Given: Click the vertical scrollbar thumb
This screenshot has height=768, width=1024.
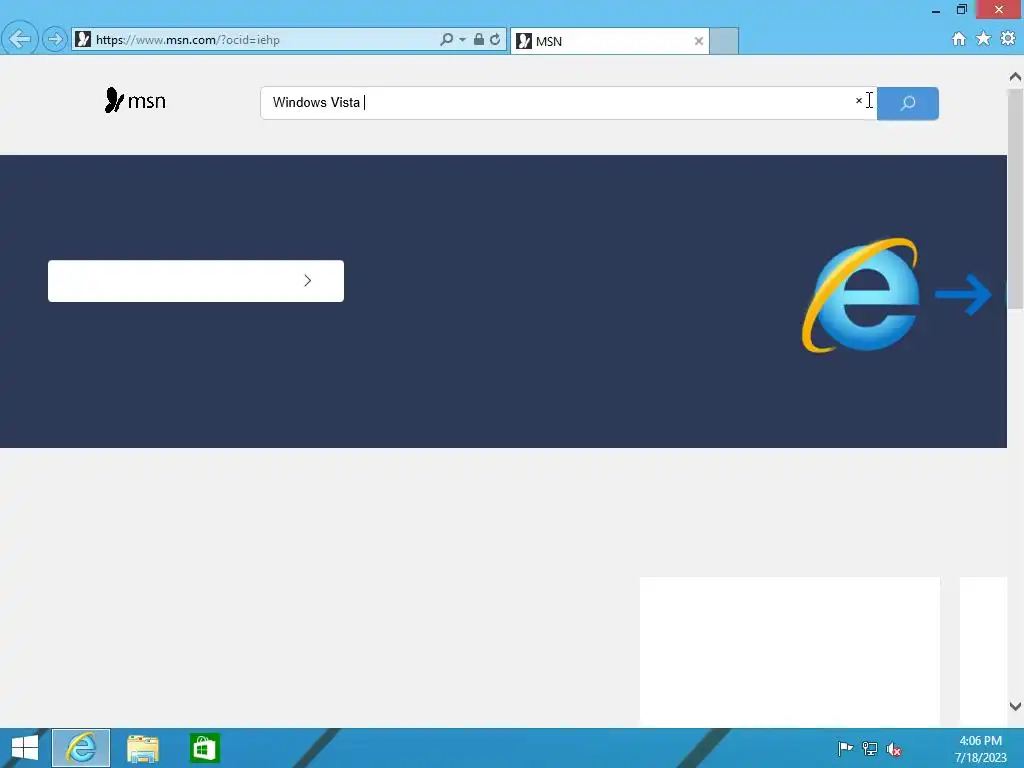Looking at the screenshot, I should [1015, 199].
